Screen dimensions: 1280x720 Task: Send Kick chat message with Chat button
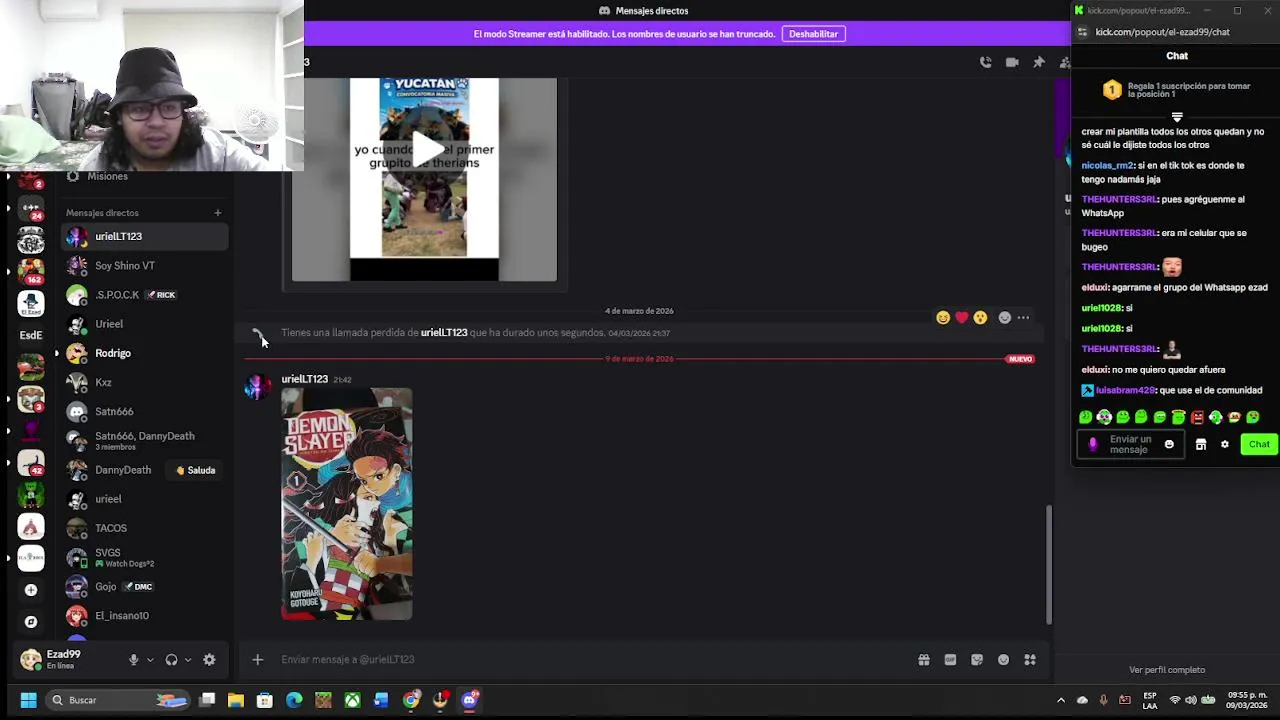[1258, 445]
